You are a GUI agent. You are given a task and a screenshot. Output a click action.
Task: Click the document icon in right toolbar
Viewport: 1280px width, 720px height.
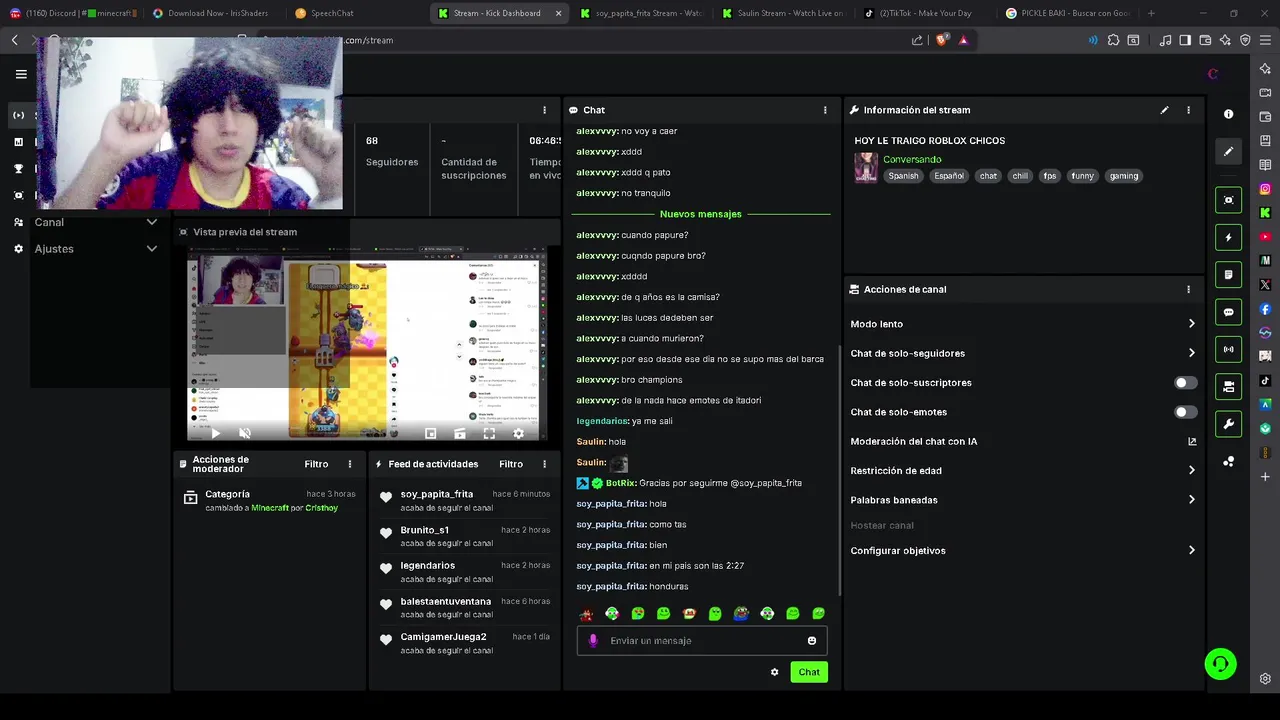pos(1228,275)
